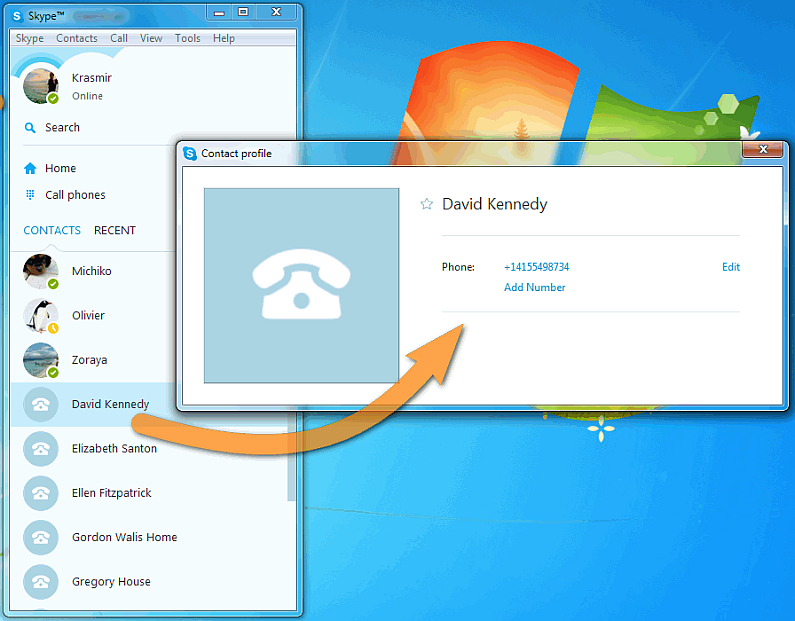The height and width of the screenshot is (621, 795).
Task: Open the Tools menu
Action: [x=188, y=39]
